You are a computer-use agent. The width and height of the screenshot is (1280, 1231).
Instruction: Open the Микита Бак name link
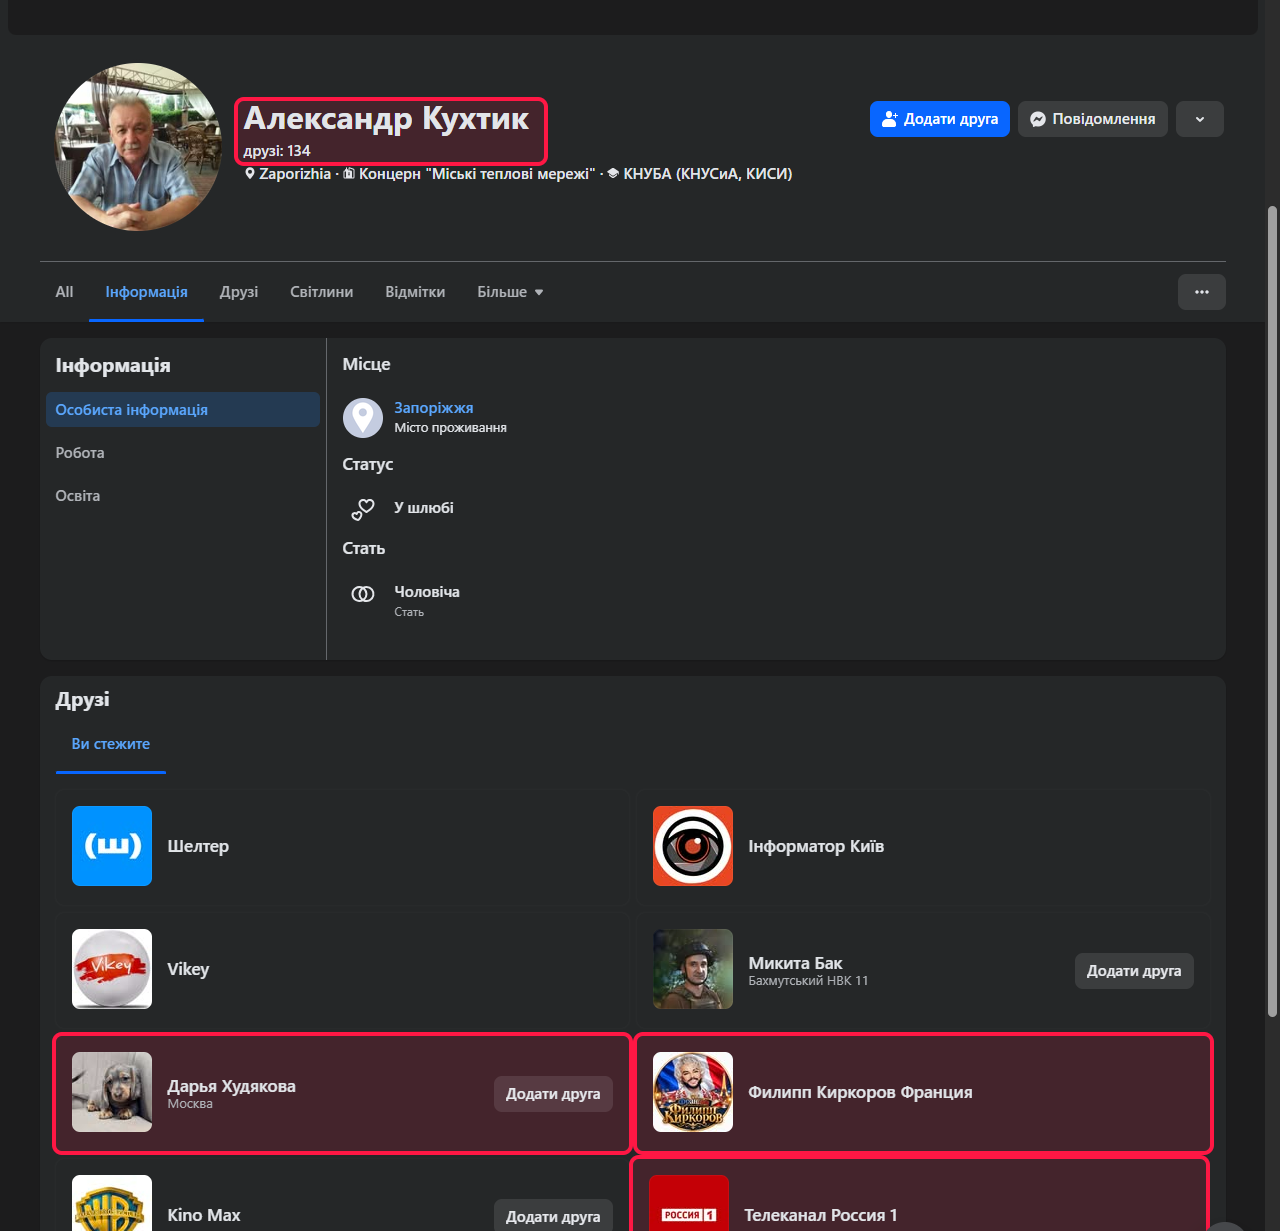pos(795,963)
